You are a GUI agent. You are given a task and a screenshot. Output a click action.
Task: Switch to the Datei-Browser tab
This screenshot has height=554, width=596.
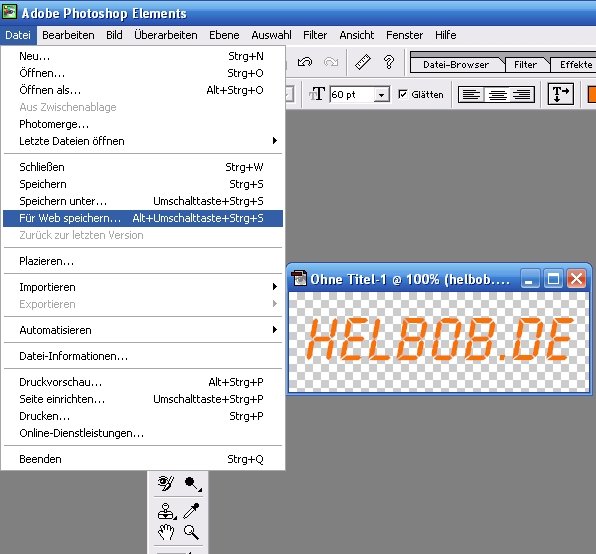coord(456,65)
